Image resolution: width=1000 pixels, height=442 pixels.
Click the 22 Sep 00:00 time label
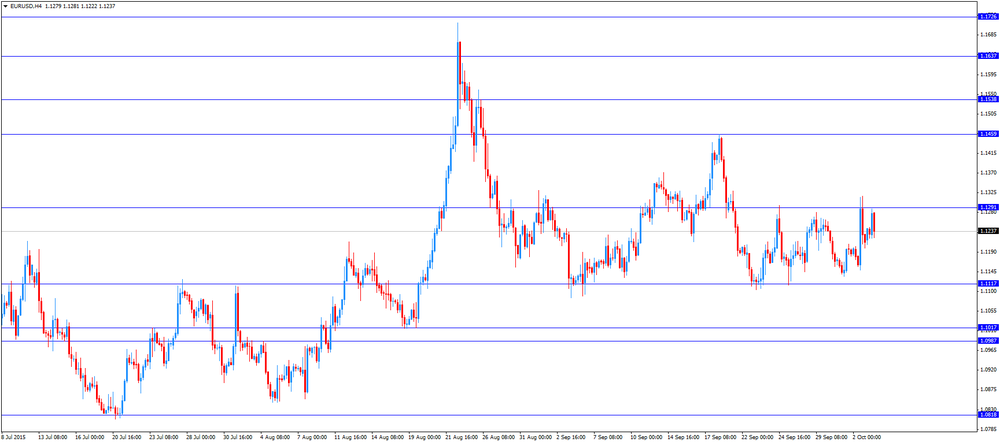(x=756, y=438)
